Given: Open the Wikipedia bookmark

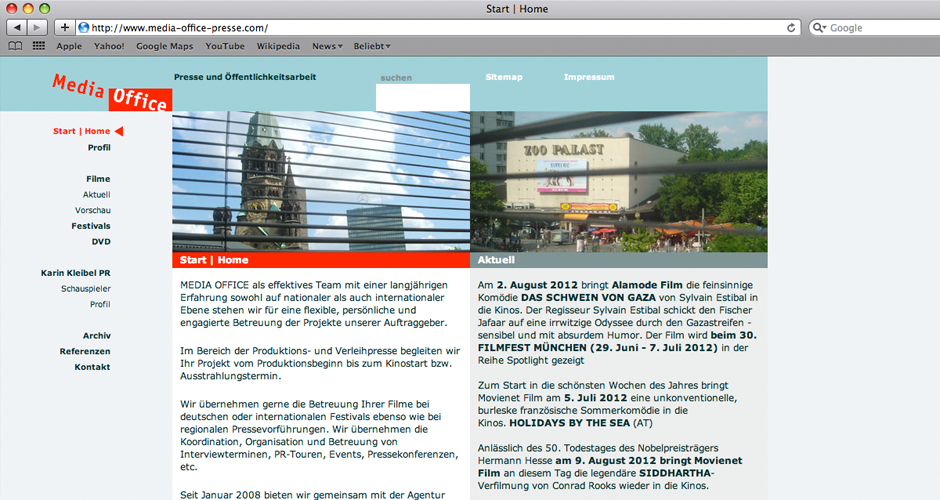Looking at the screenshot, I should click(x=278, y=46).
